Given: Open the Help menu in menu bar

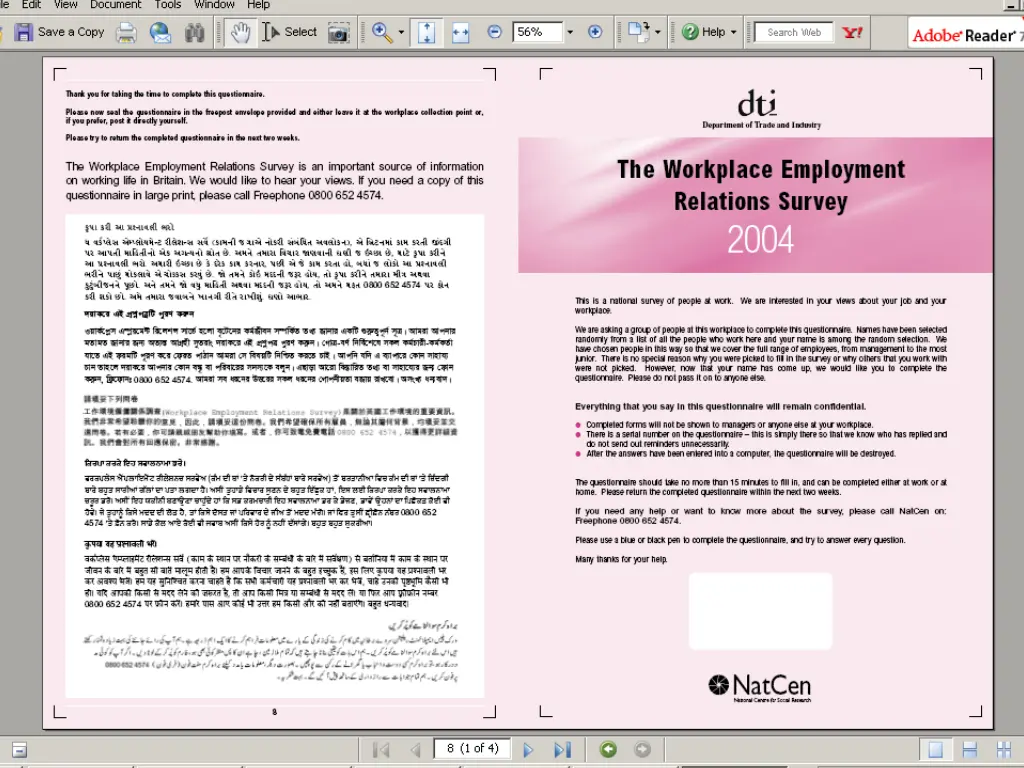Looking at the screenshot, I should pyautogui.click(x=258, y=5).
